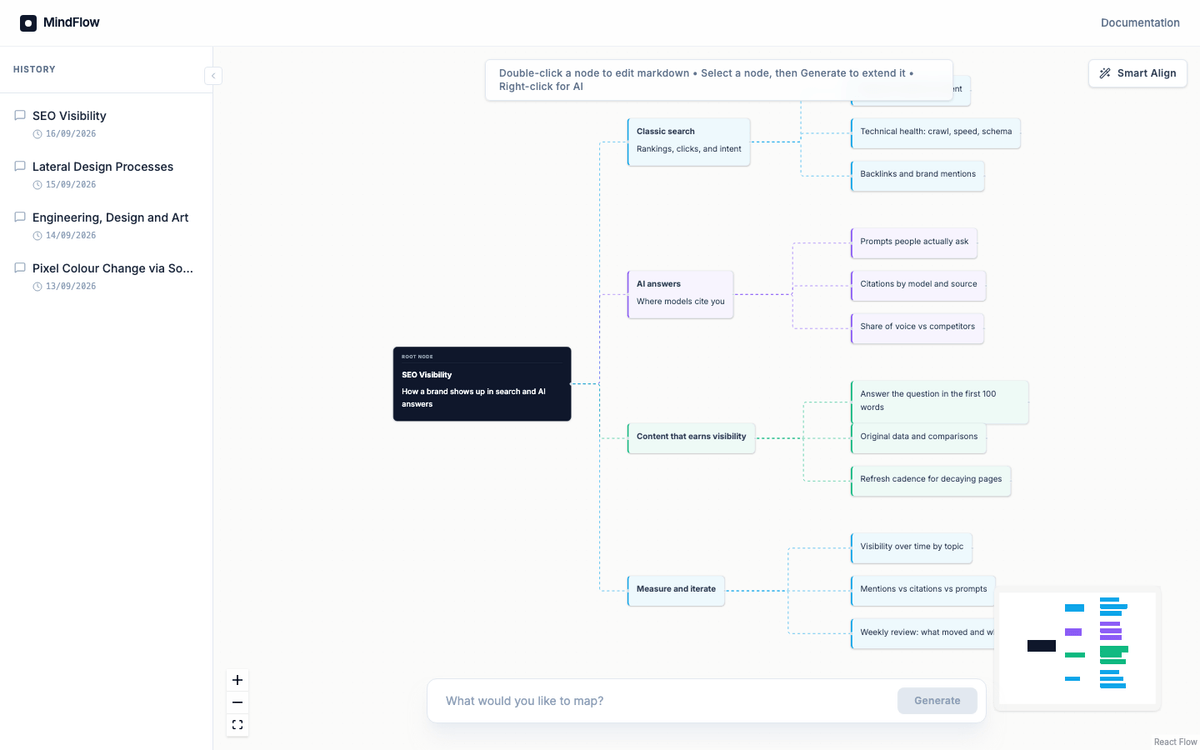The height and width of the screenshot is (750, 1200).
Task: Click chat icon beside Engineering, Design and Art
Action: pos(20,217)
